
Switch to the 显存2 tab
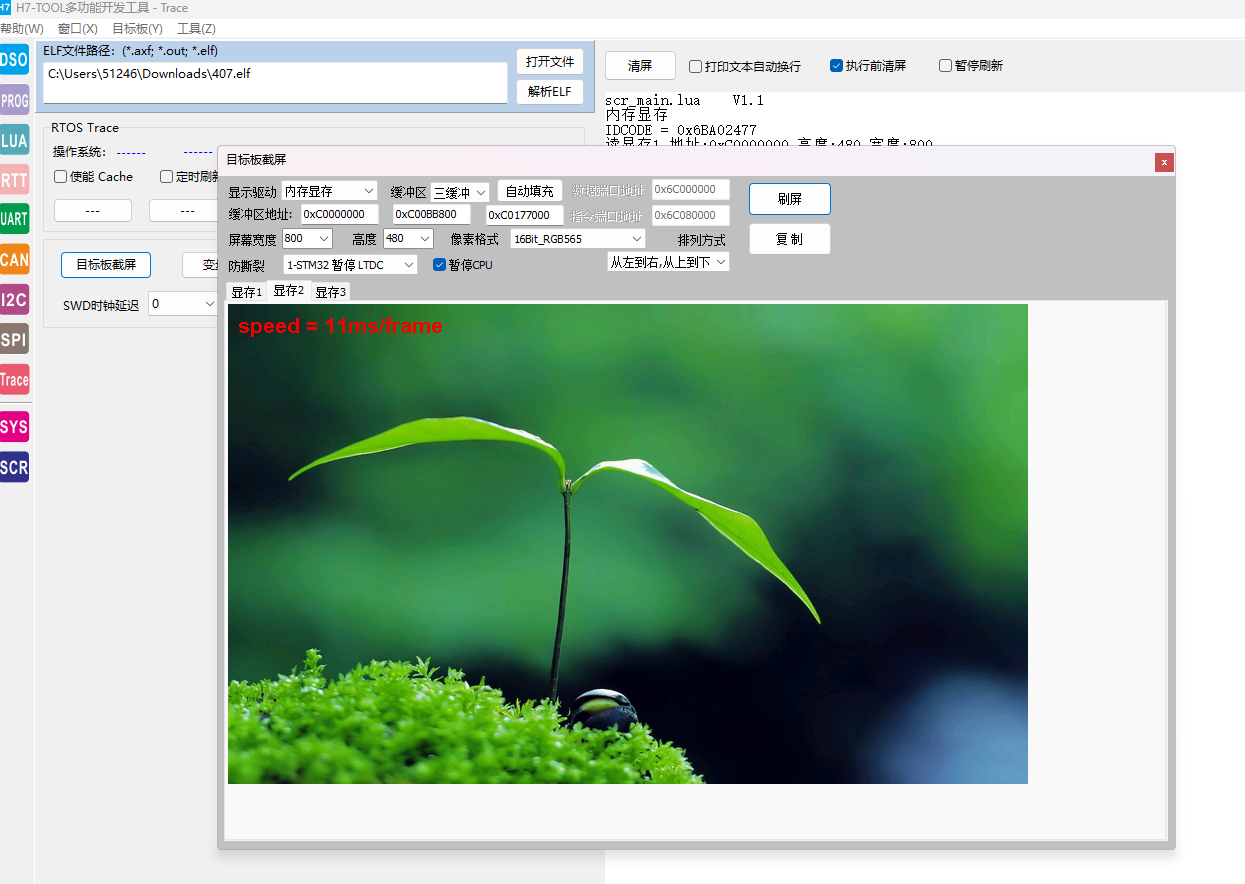click(x=288, y=291)
